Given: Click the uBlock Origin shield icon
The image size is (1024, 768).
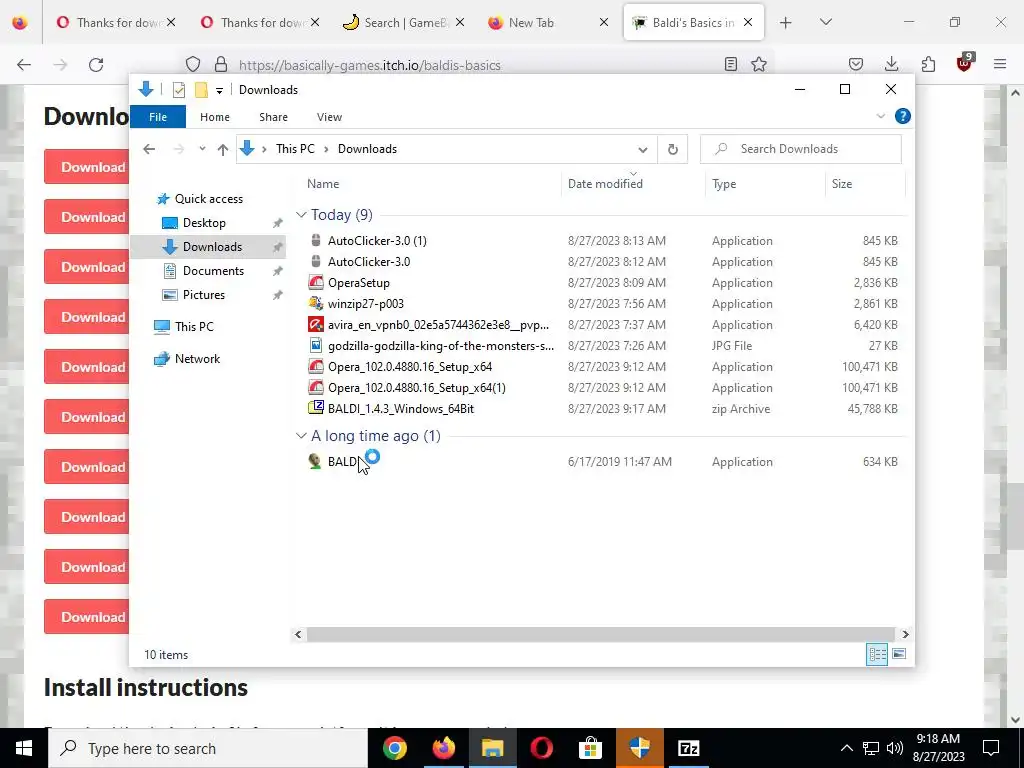Looking at the screenshot, I should coord(964,63).
